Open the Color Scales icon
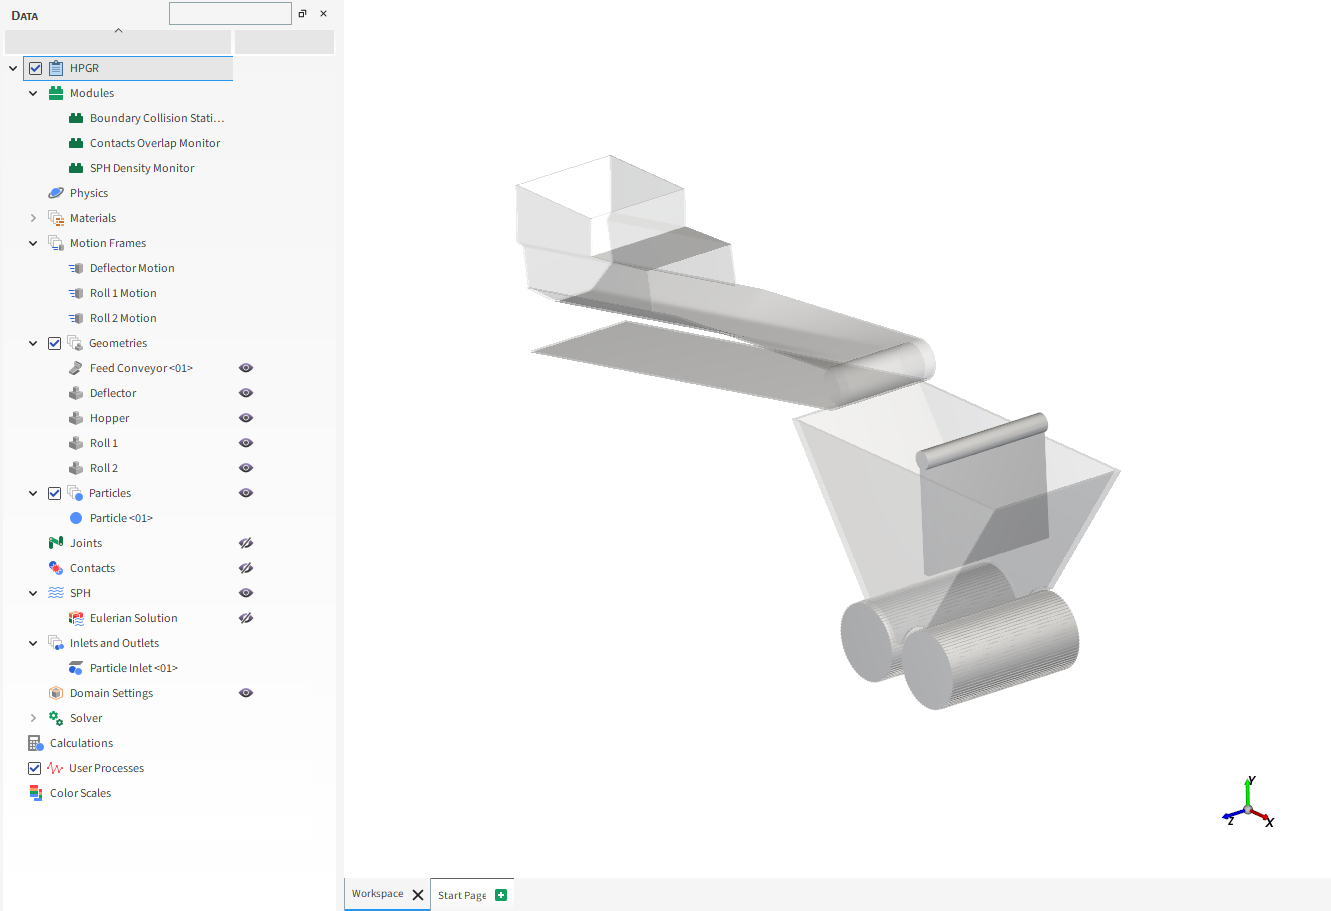Image resolution: width=1331 pixels, height=911 pixels. point(36,793)
